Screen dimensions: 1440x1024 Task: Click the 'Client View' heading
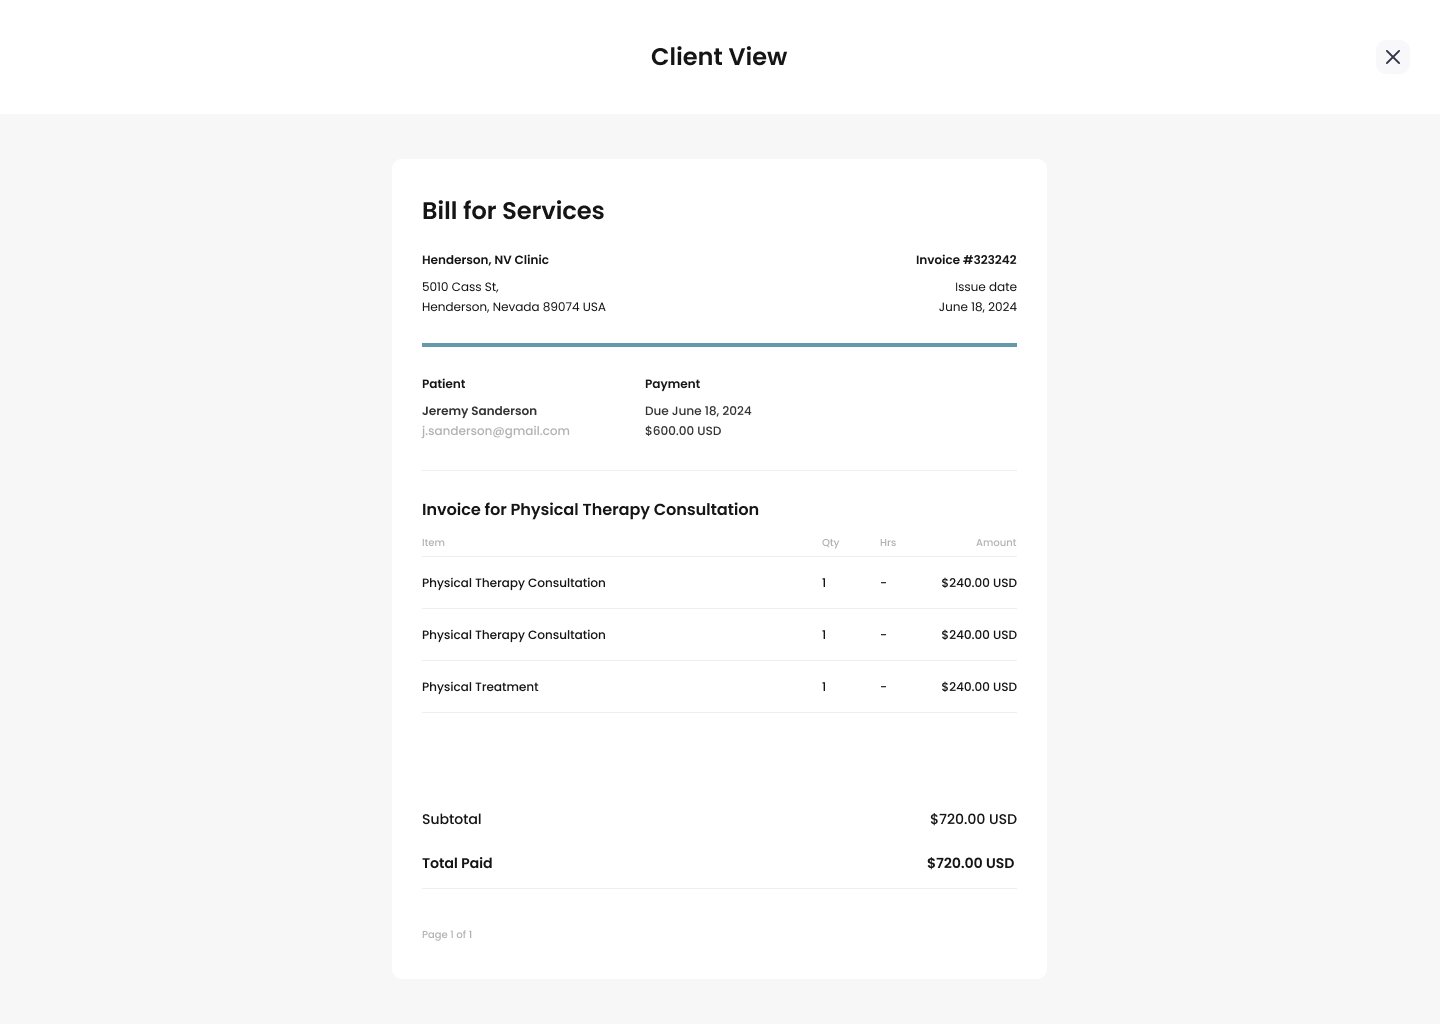[719, 57]
